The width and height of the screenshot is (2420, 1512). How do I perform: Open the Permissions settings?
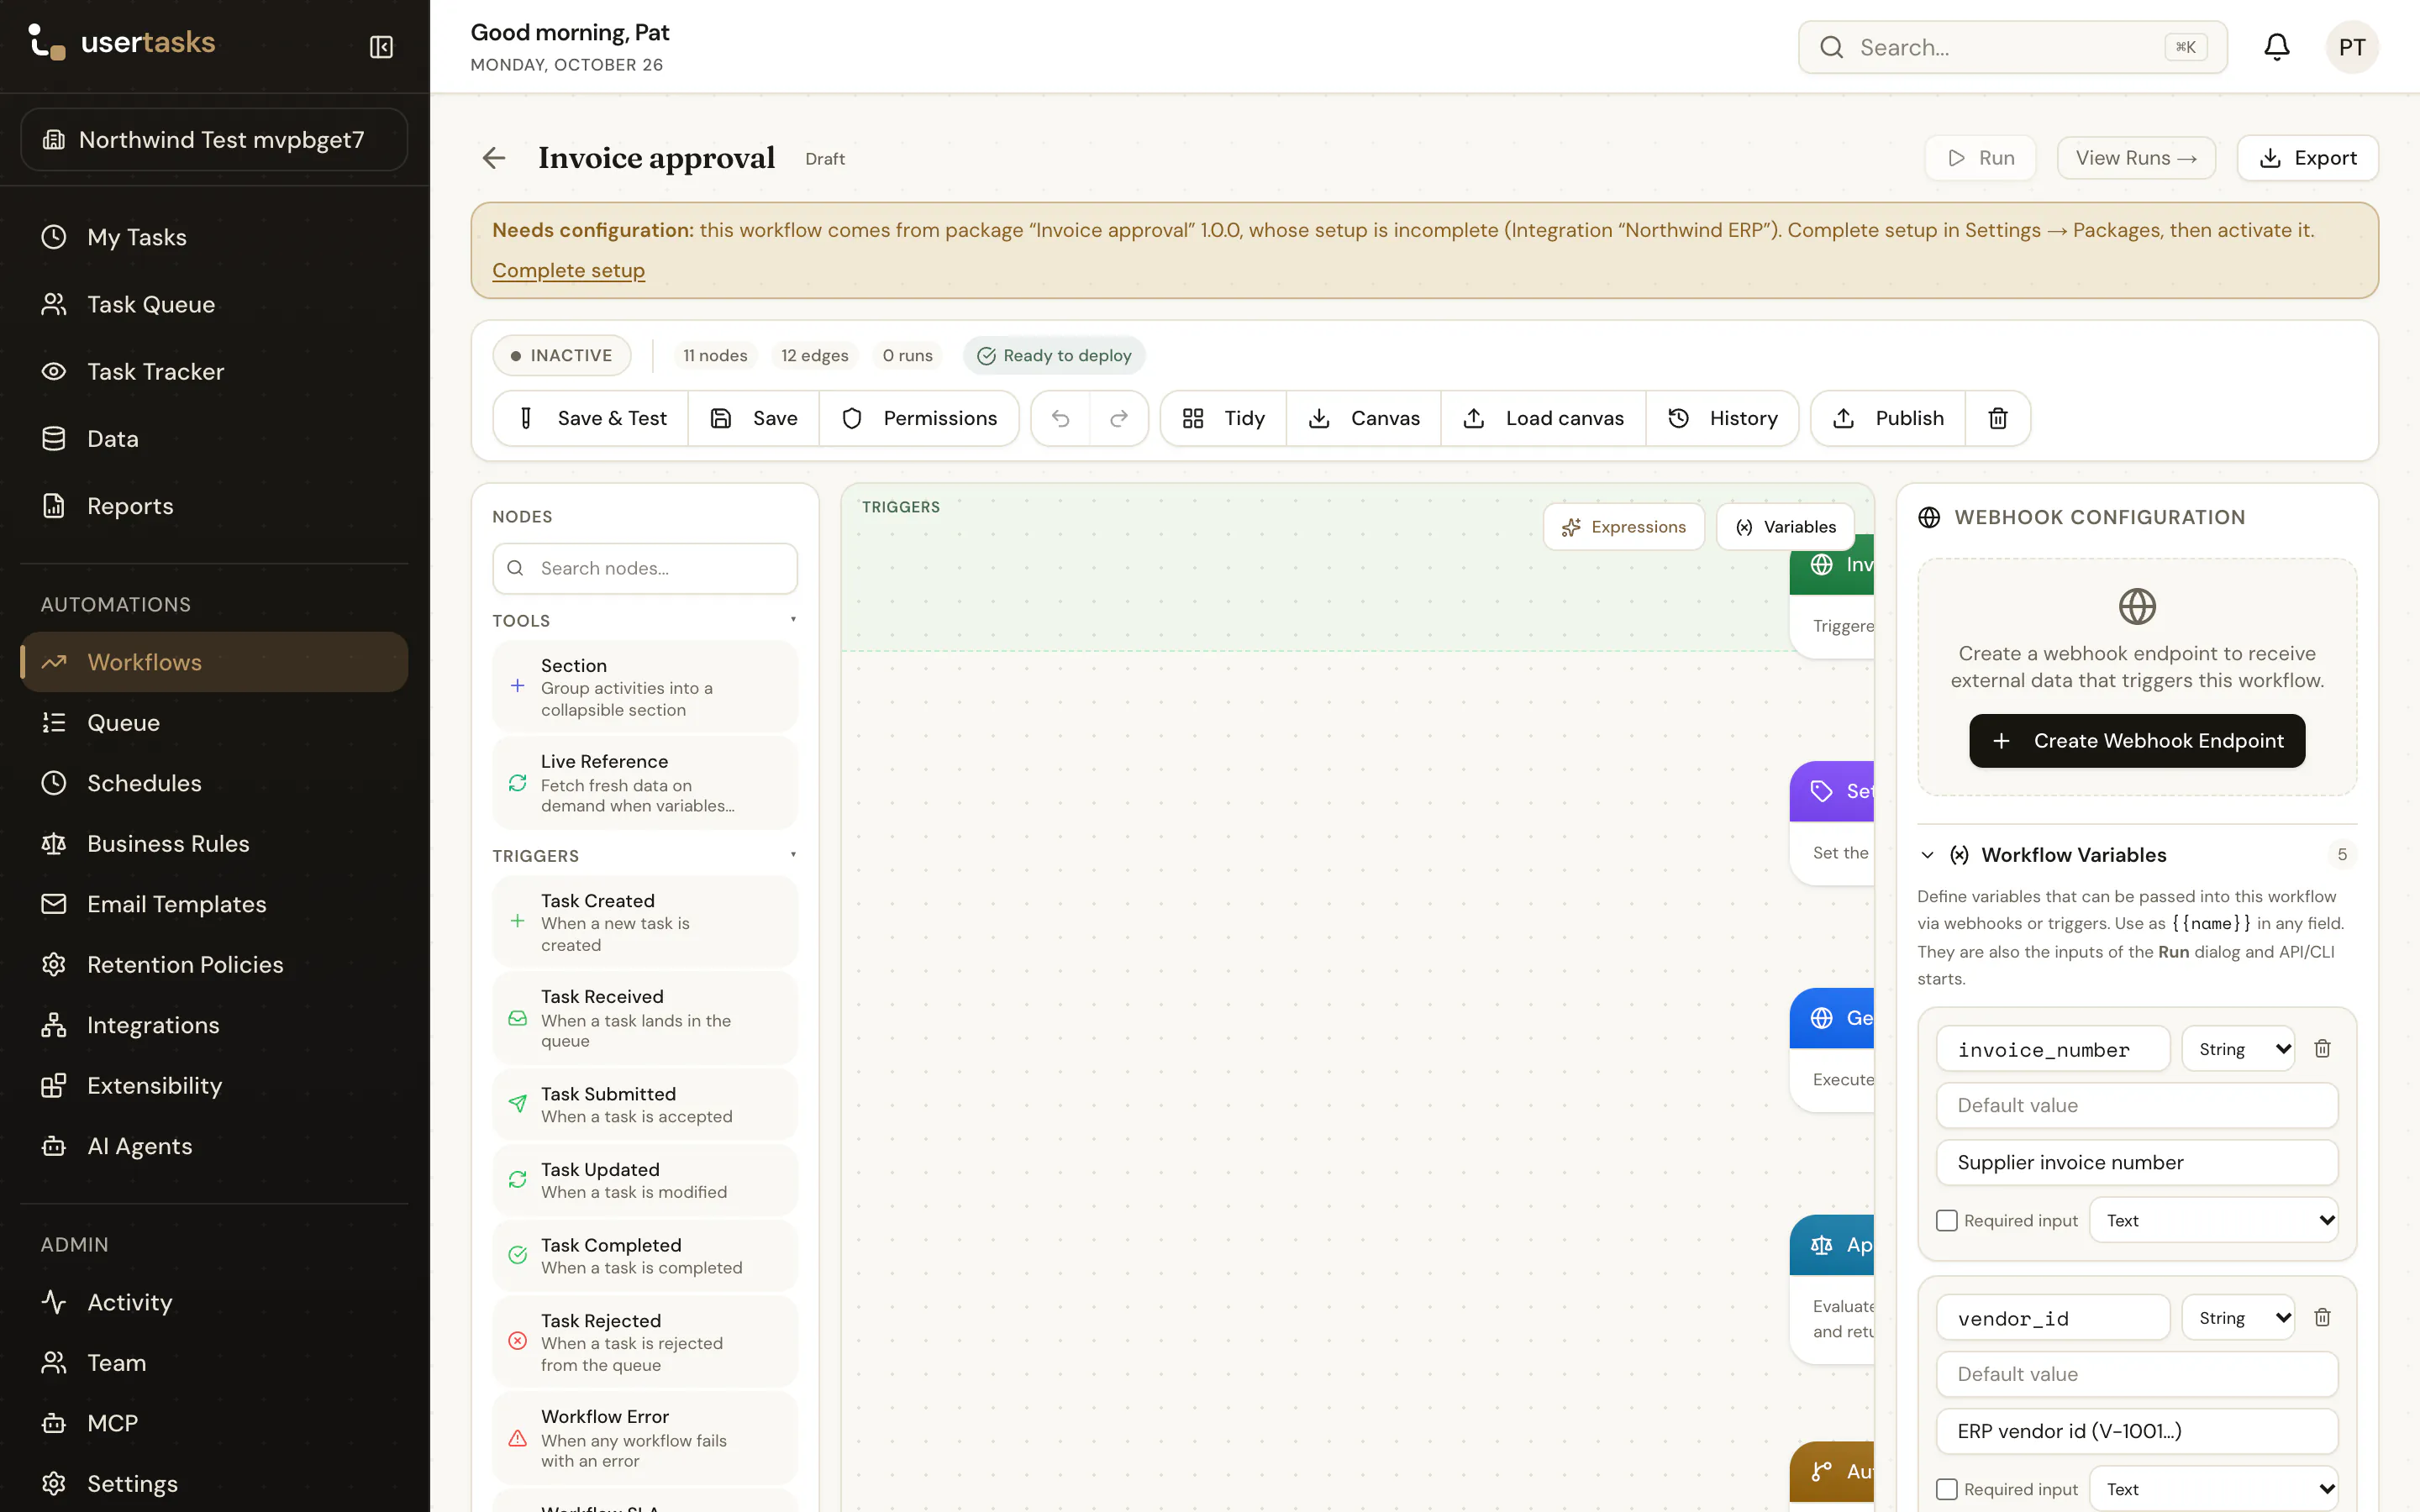coord(919,418)
